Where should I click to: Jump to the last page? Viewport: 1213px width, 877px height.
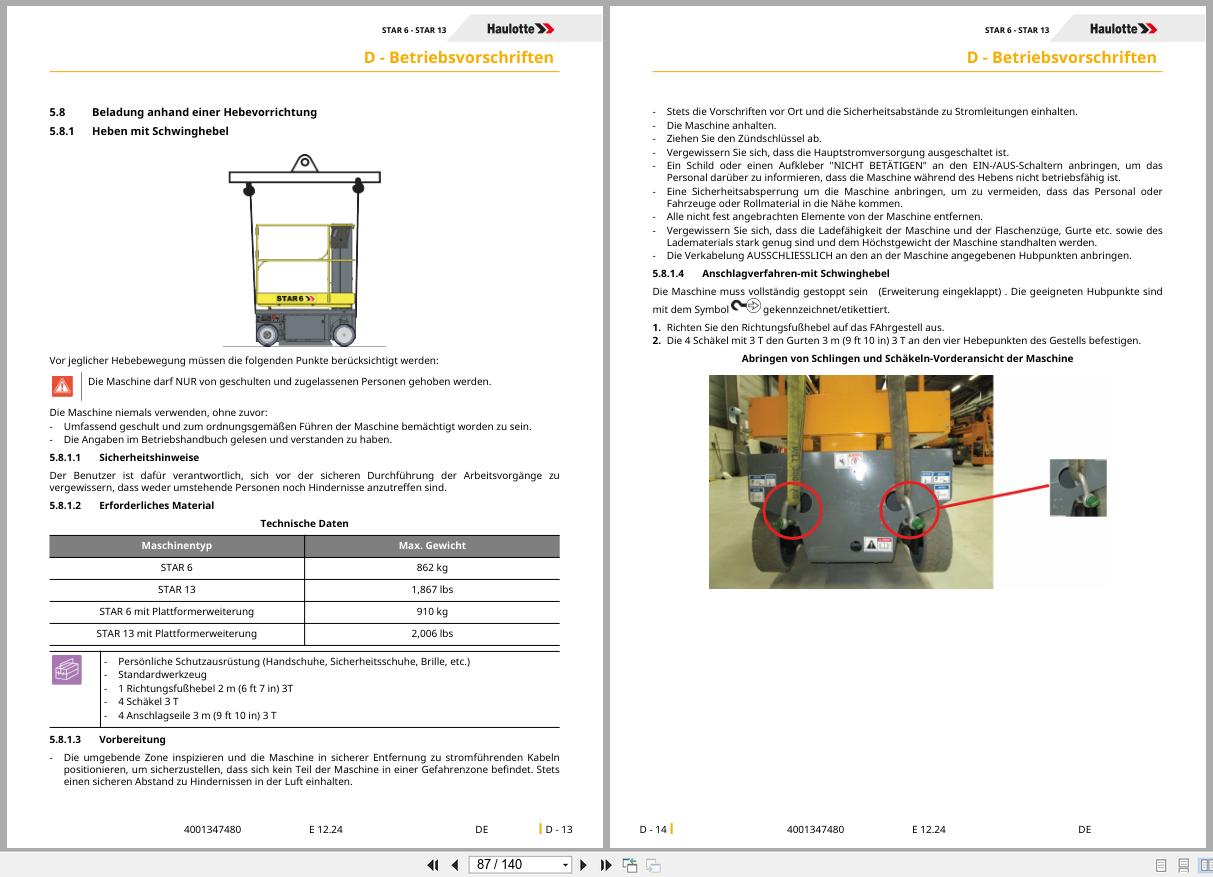click(x=606, y=865)
